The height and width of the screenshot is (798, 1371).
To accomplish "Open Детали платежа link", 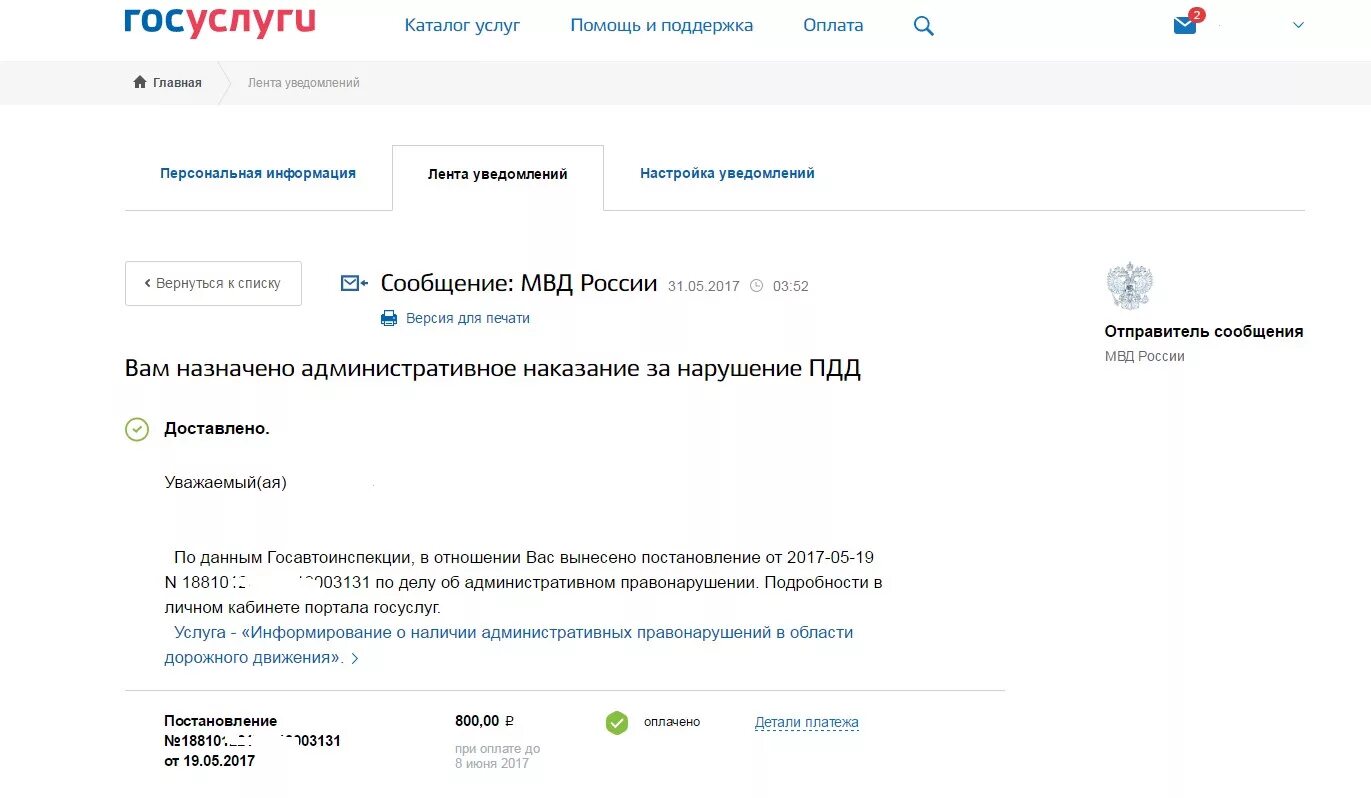I will coord(807,722).
